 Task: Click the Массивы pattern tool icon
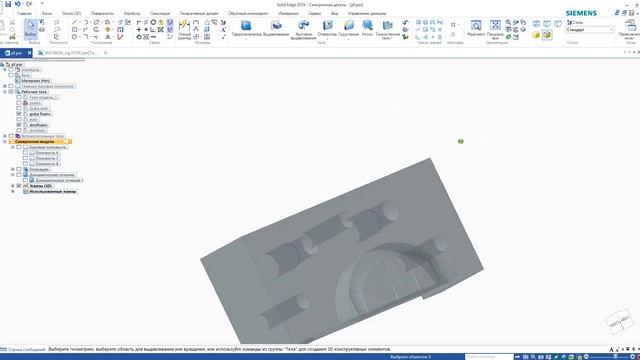pyautogui.click(x=453, y=25)
